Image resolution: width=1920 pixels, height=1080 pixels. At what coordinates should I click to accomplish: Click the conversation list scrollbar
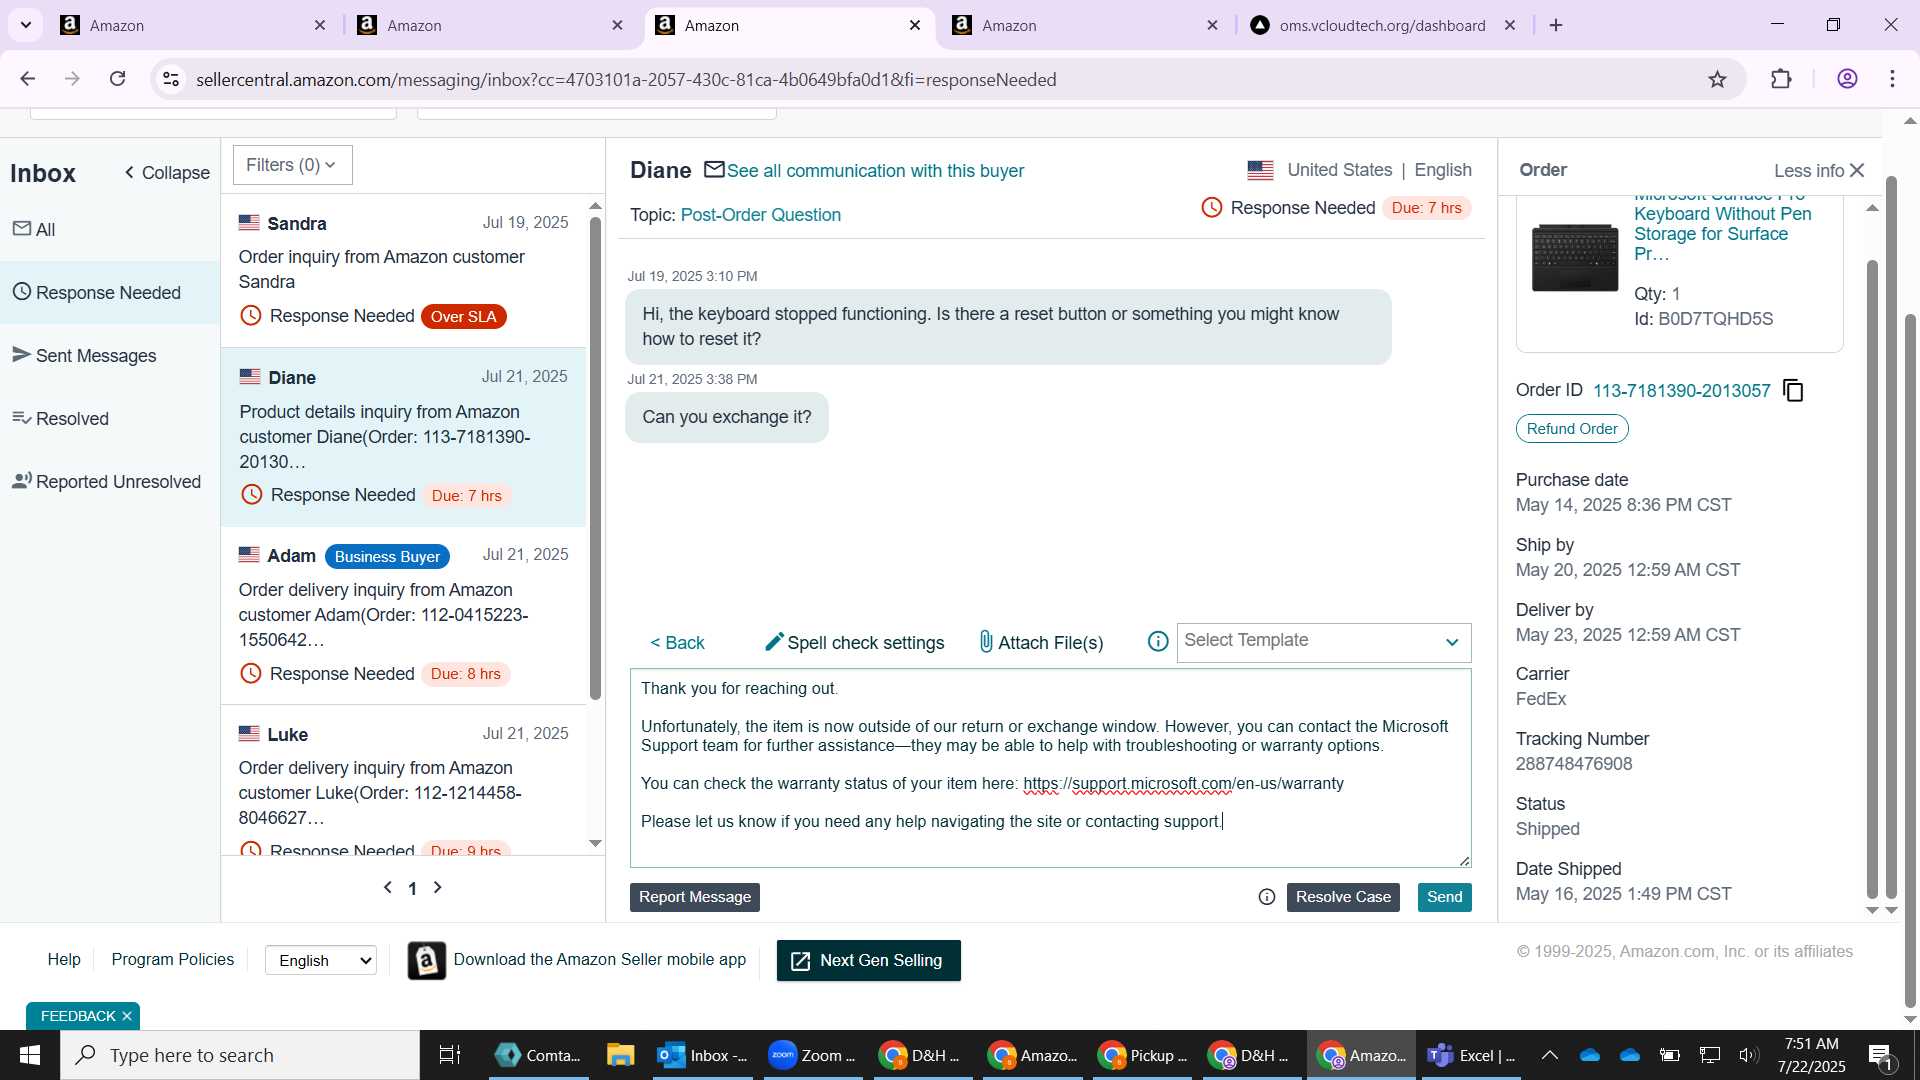coord(595,457)
